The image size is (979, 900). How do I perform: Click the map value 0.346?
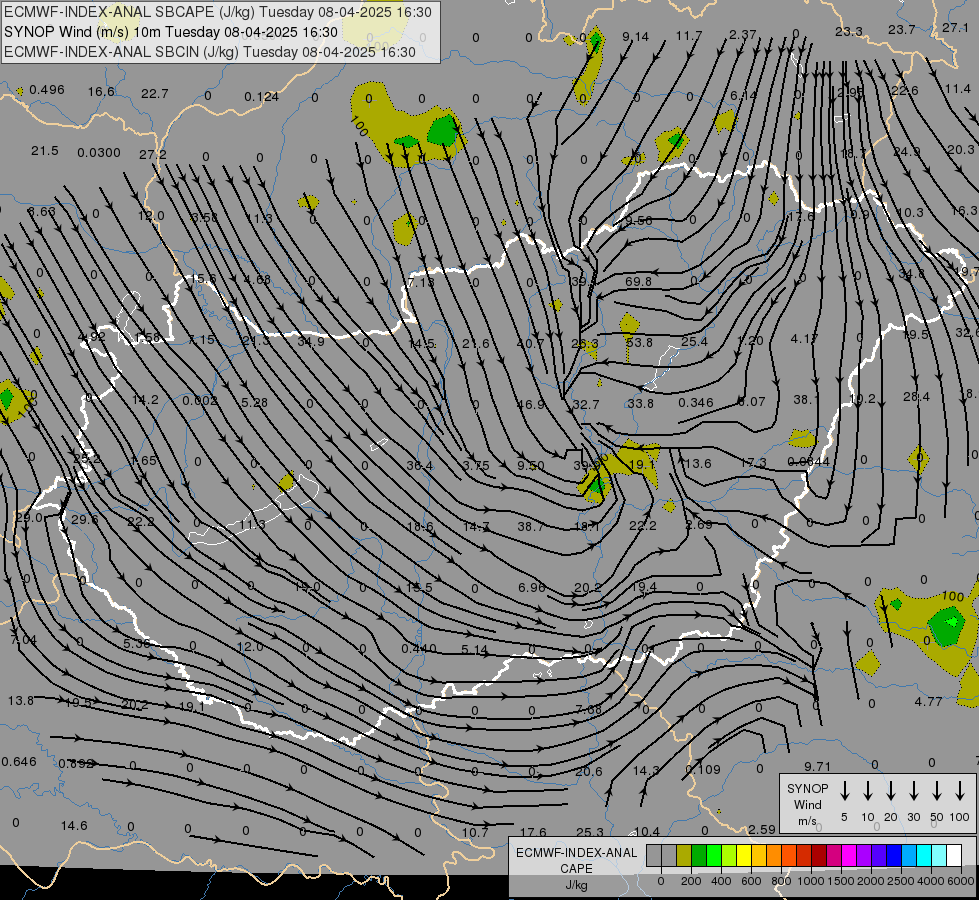tap(696, 403)
